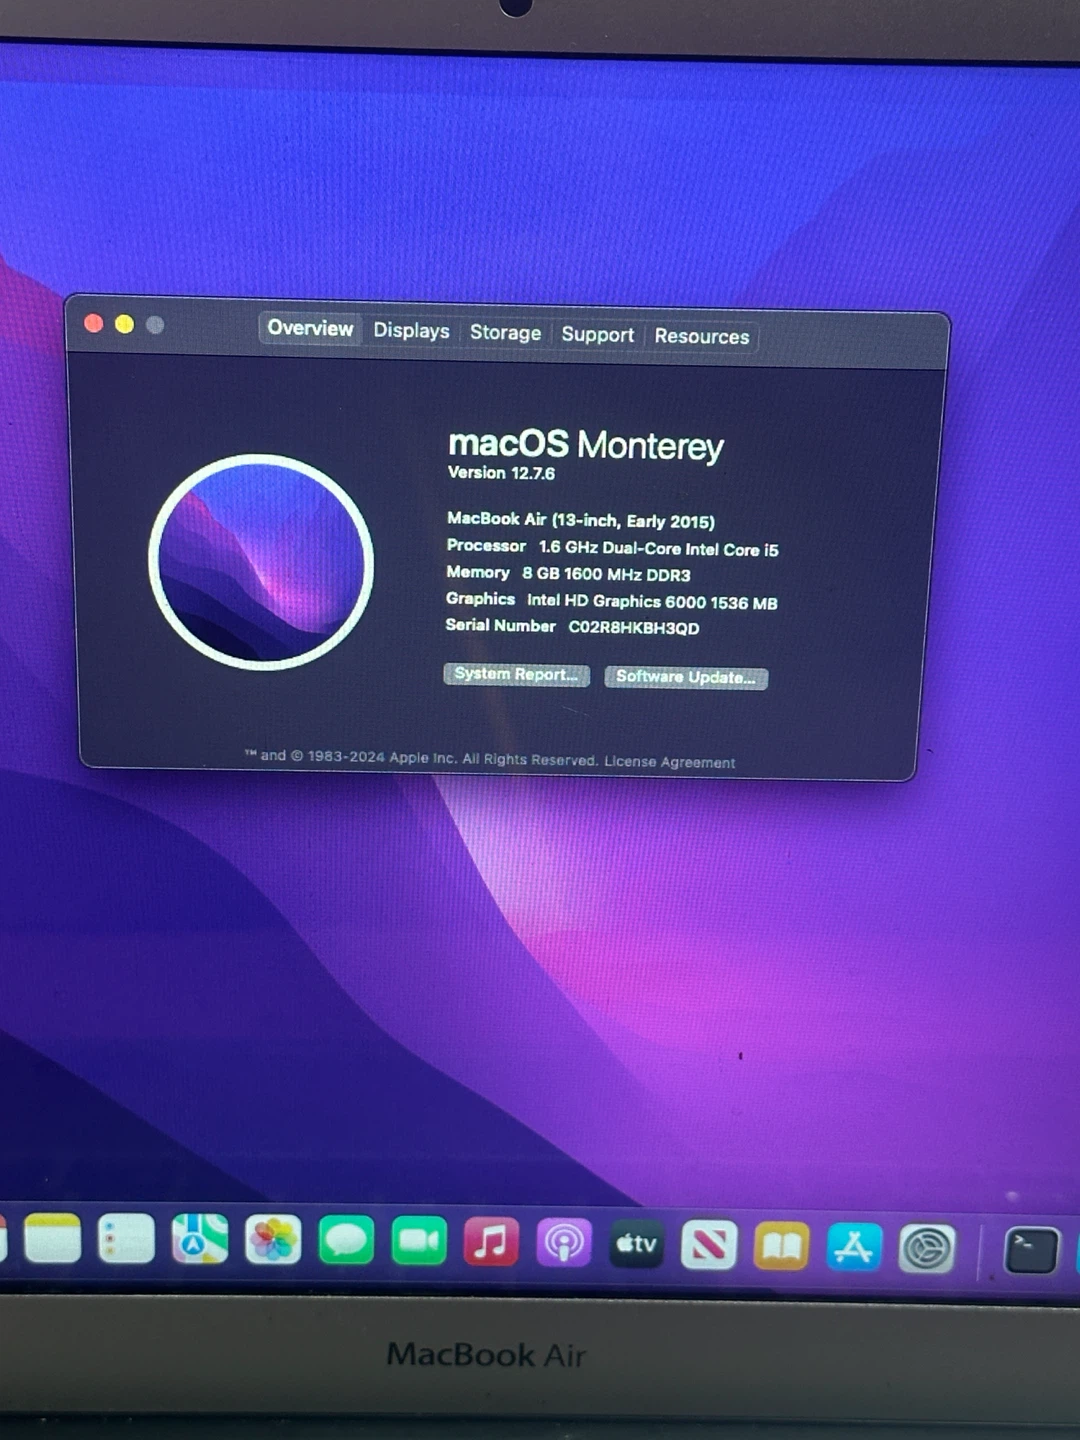Screen dimensions: 1080x1440
Task: Open Notes from the Dock
Action: (52, 1239)
